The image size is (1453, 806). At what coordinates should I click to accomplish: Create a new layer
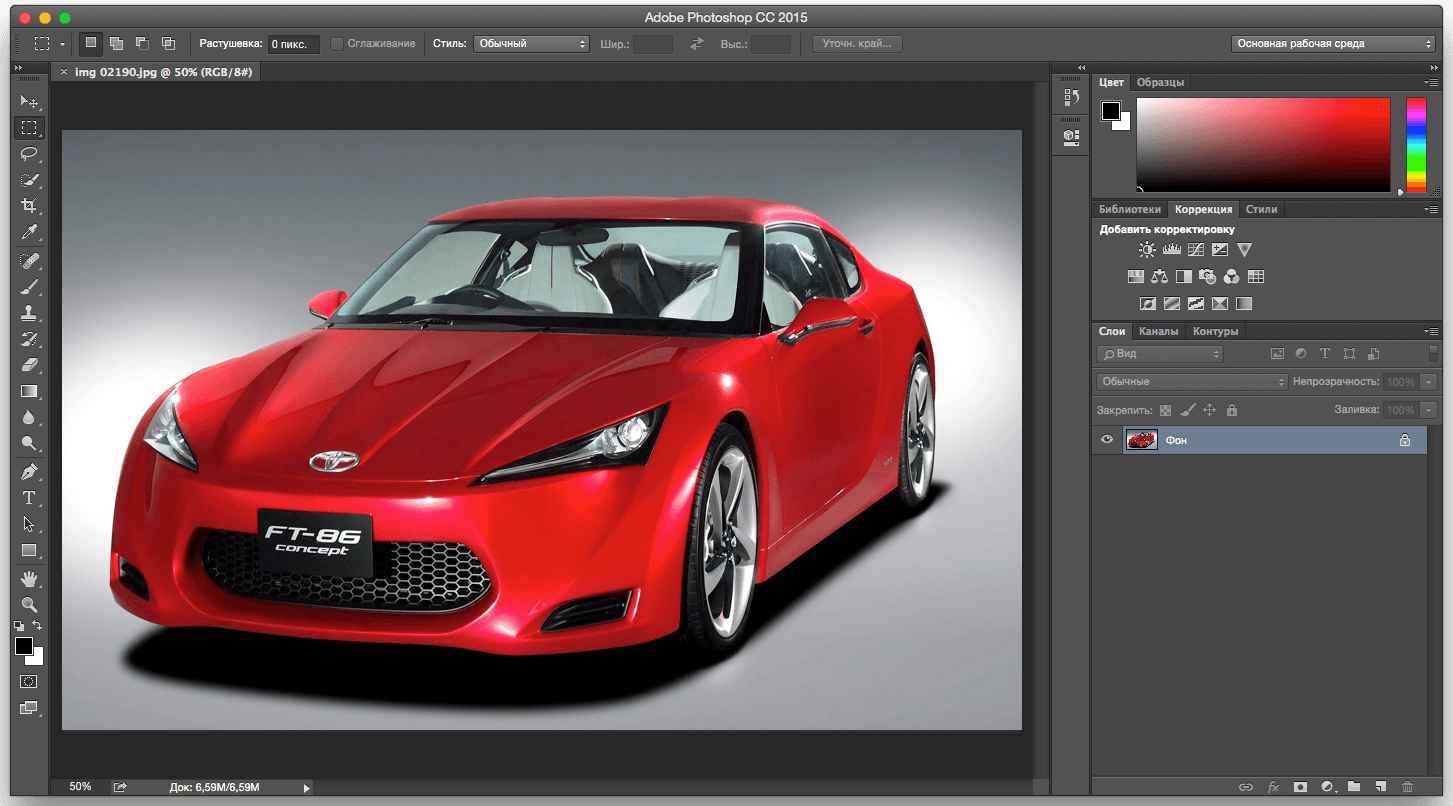tap(1381, 788)
